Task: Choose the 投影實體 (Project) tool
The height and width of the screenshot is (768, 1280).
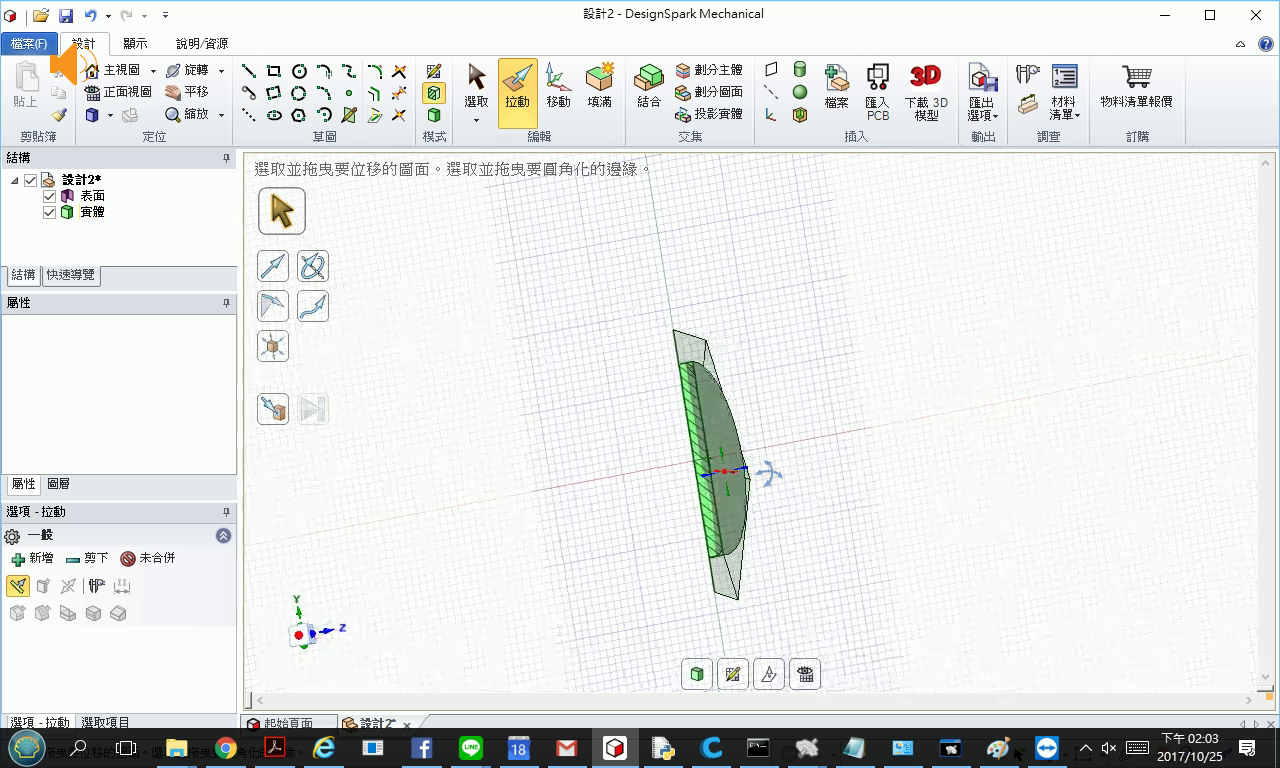Action: (709, 114)
